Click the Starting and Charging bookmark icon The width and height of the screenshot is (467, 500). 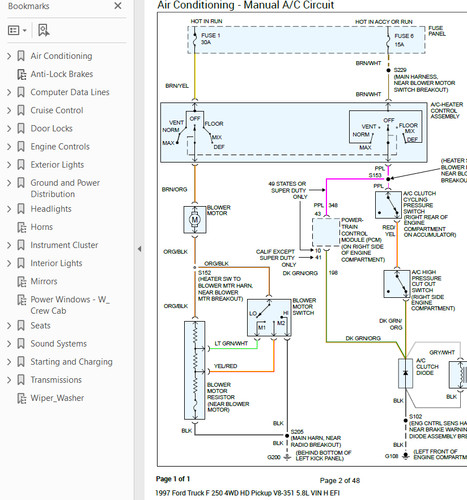coord(21,362)
